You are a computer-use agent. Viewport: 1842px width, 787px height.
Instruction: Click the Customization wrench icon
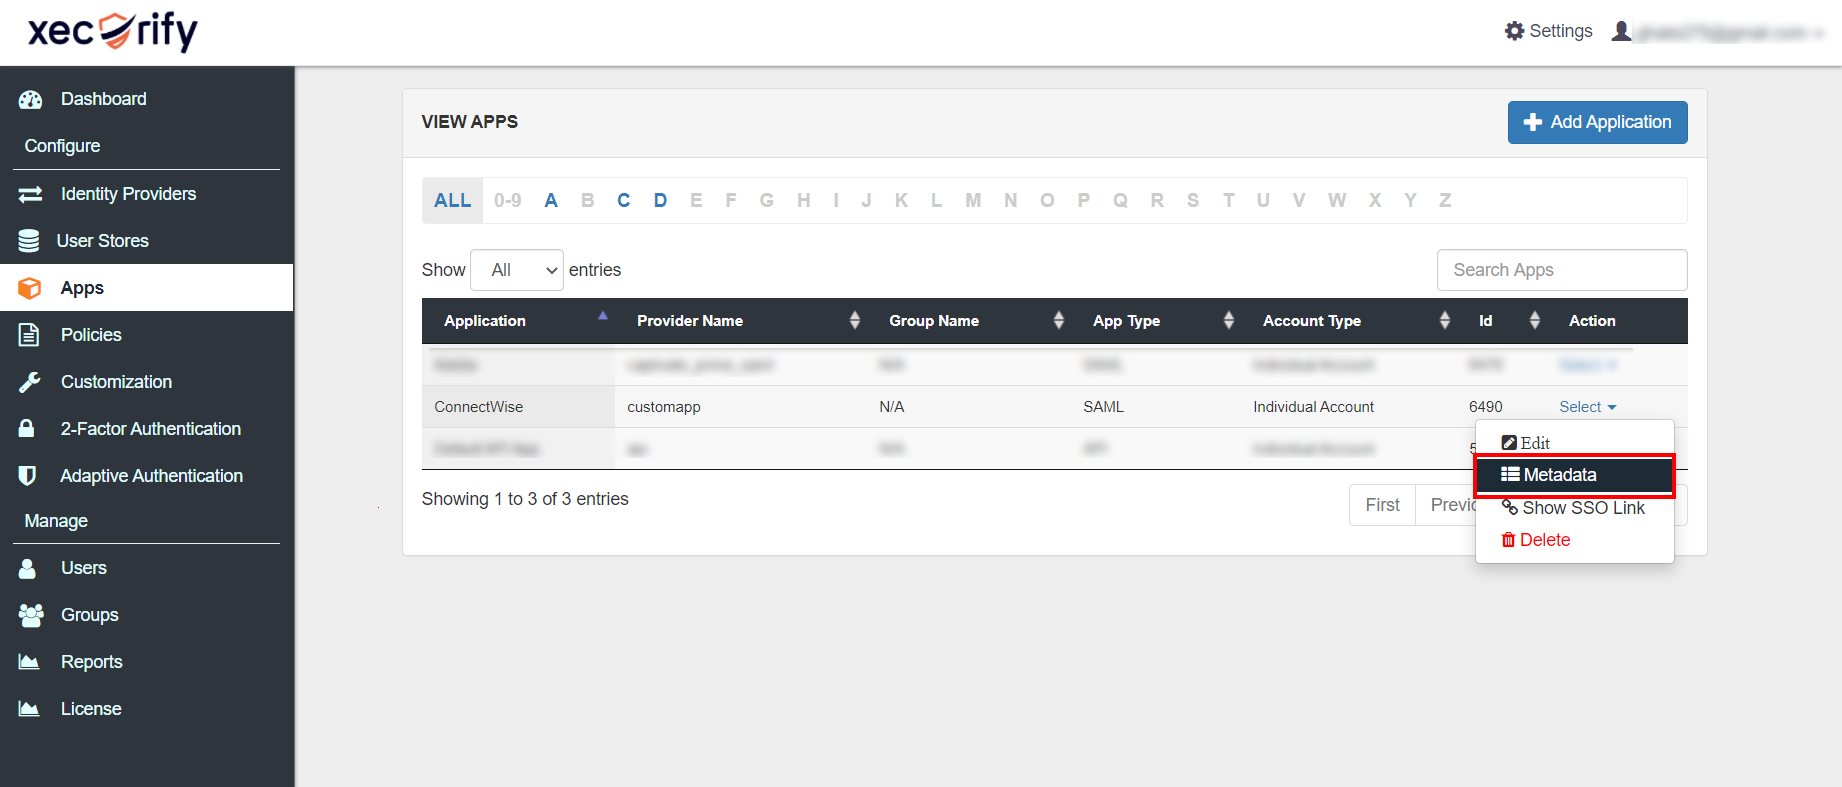coord(29,382)
